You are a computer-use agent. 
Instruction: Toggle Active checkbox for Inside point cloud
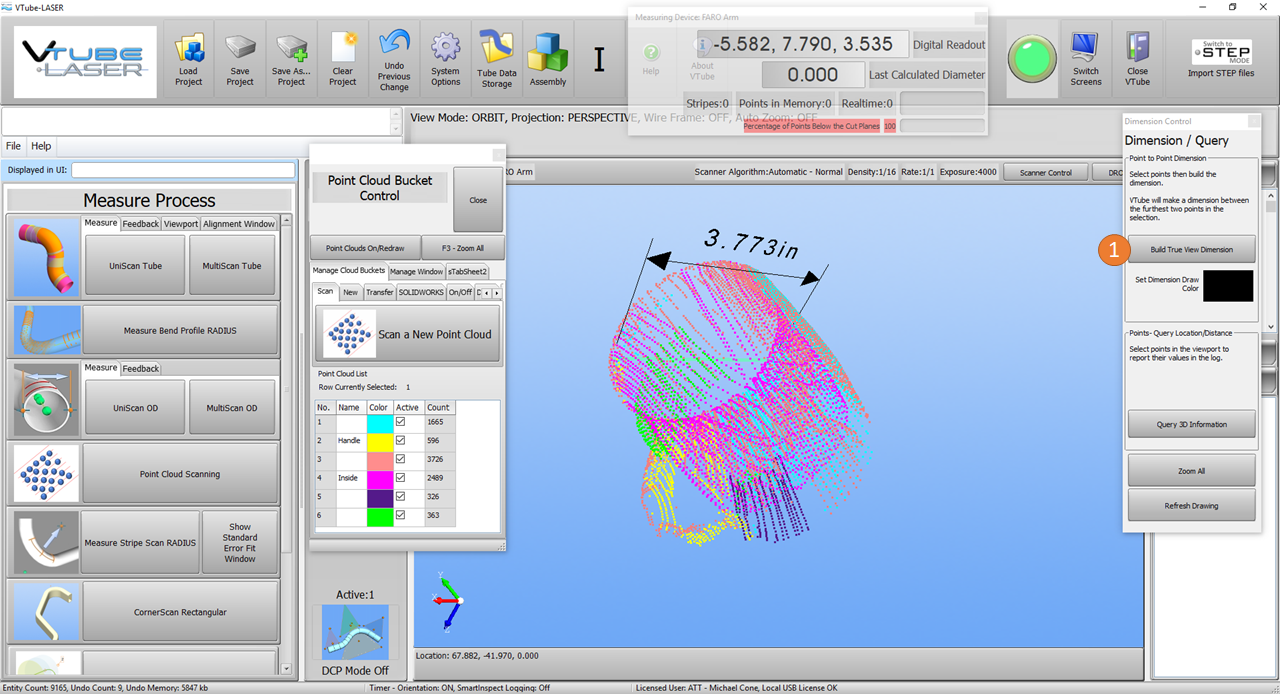tap(400, 478)
